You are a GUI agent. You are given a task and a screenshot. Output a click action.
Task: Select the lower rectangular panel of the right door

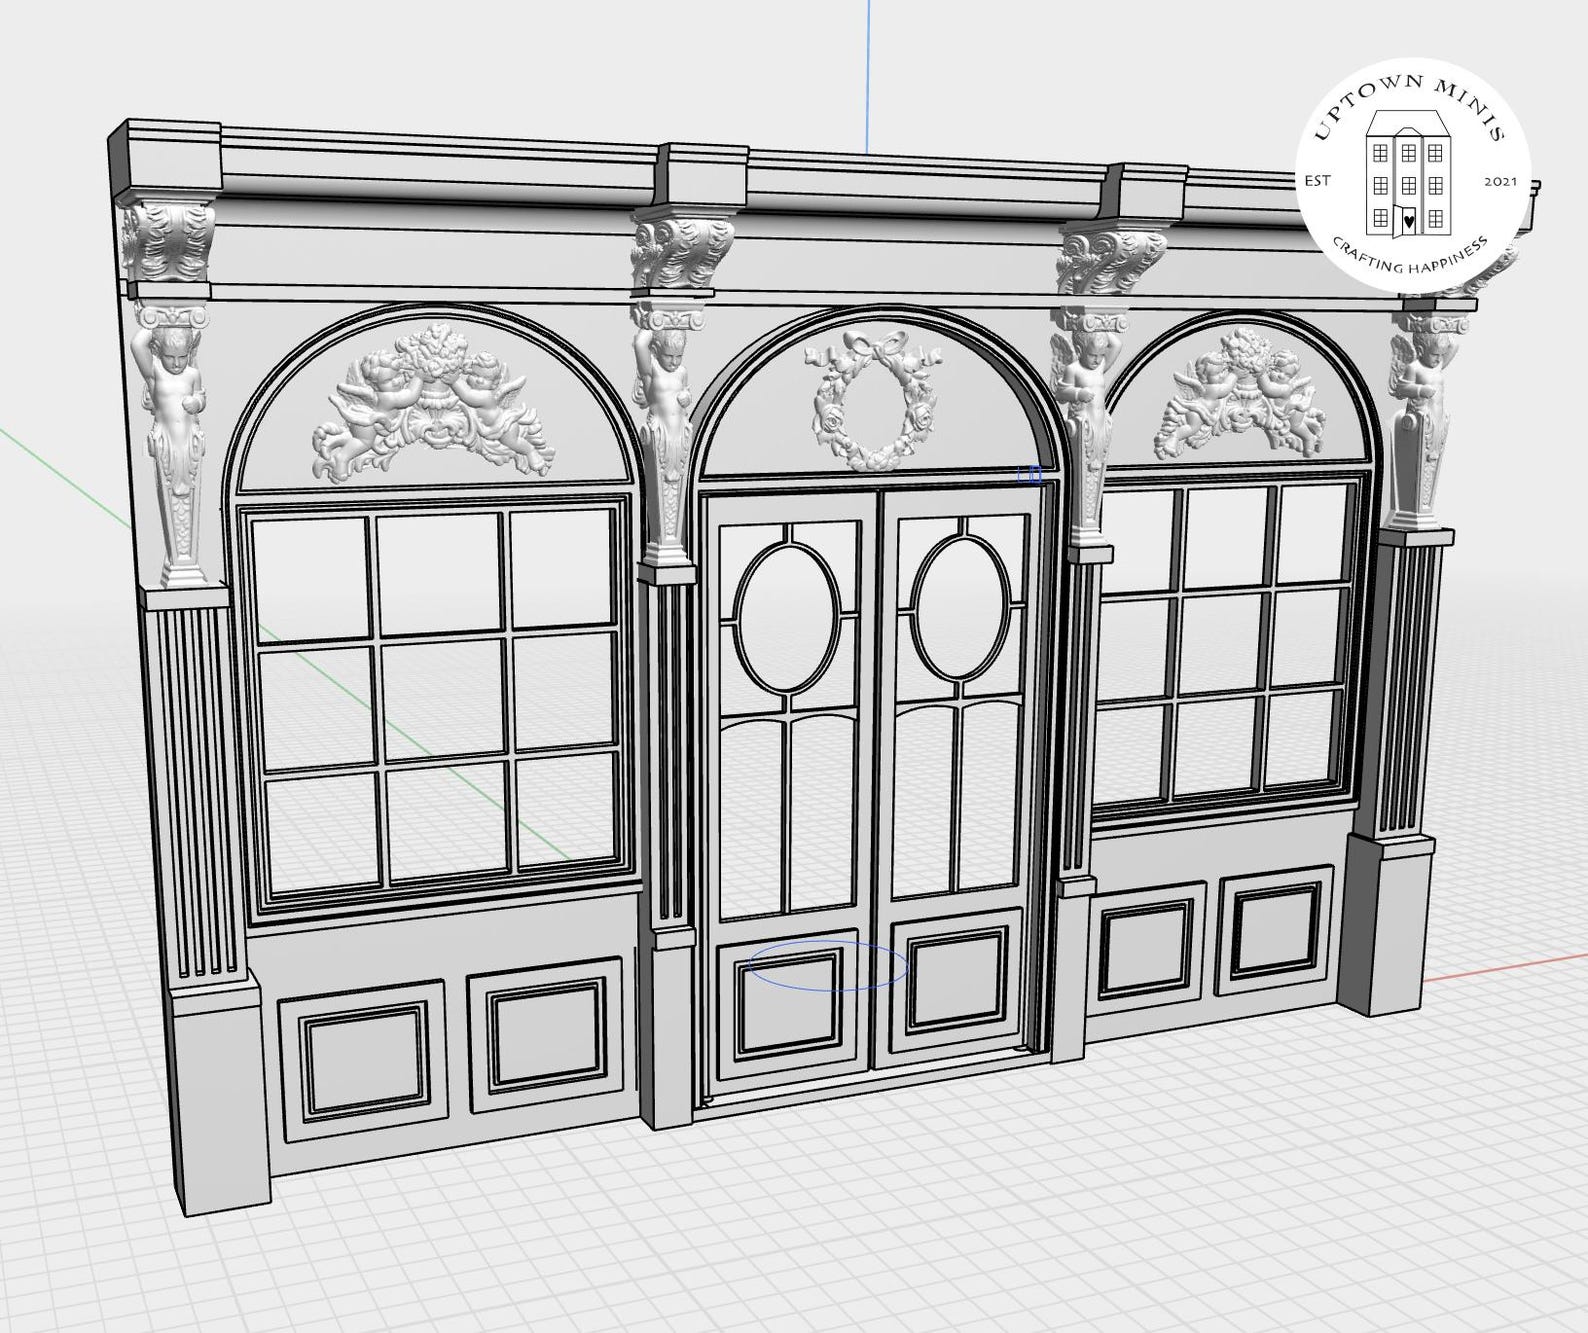956,981
